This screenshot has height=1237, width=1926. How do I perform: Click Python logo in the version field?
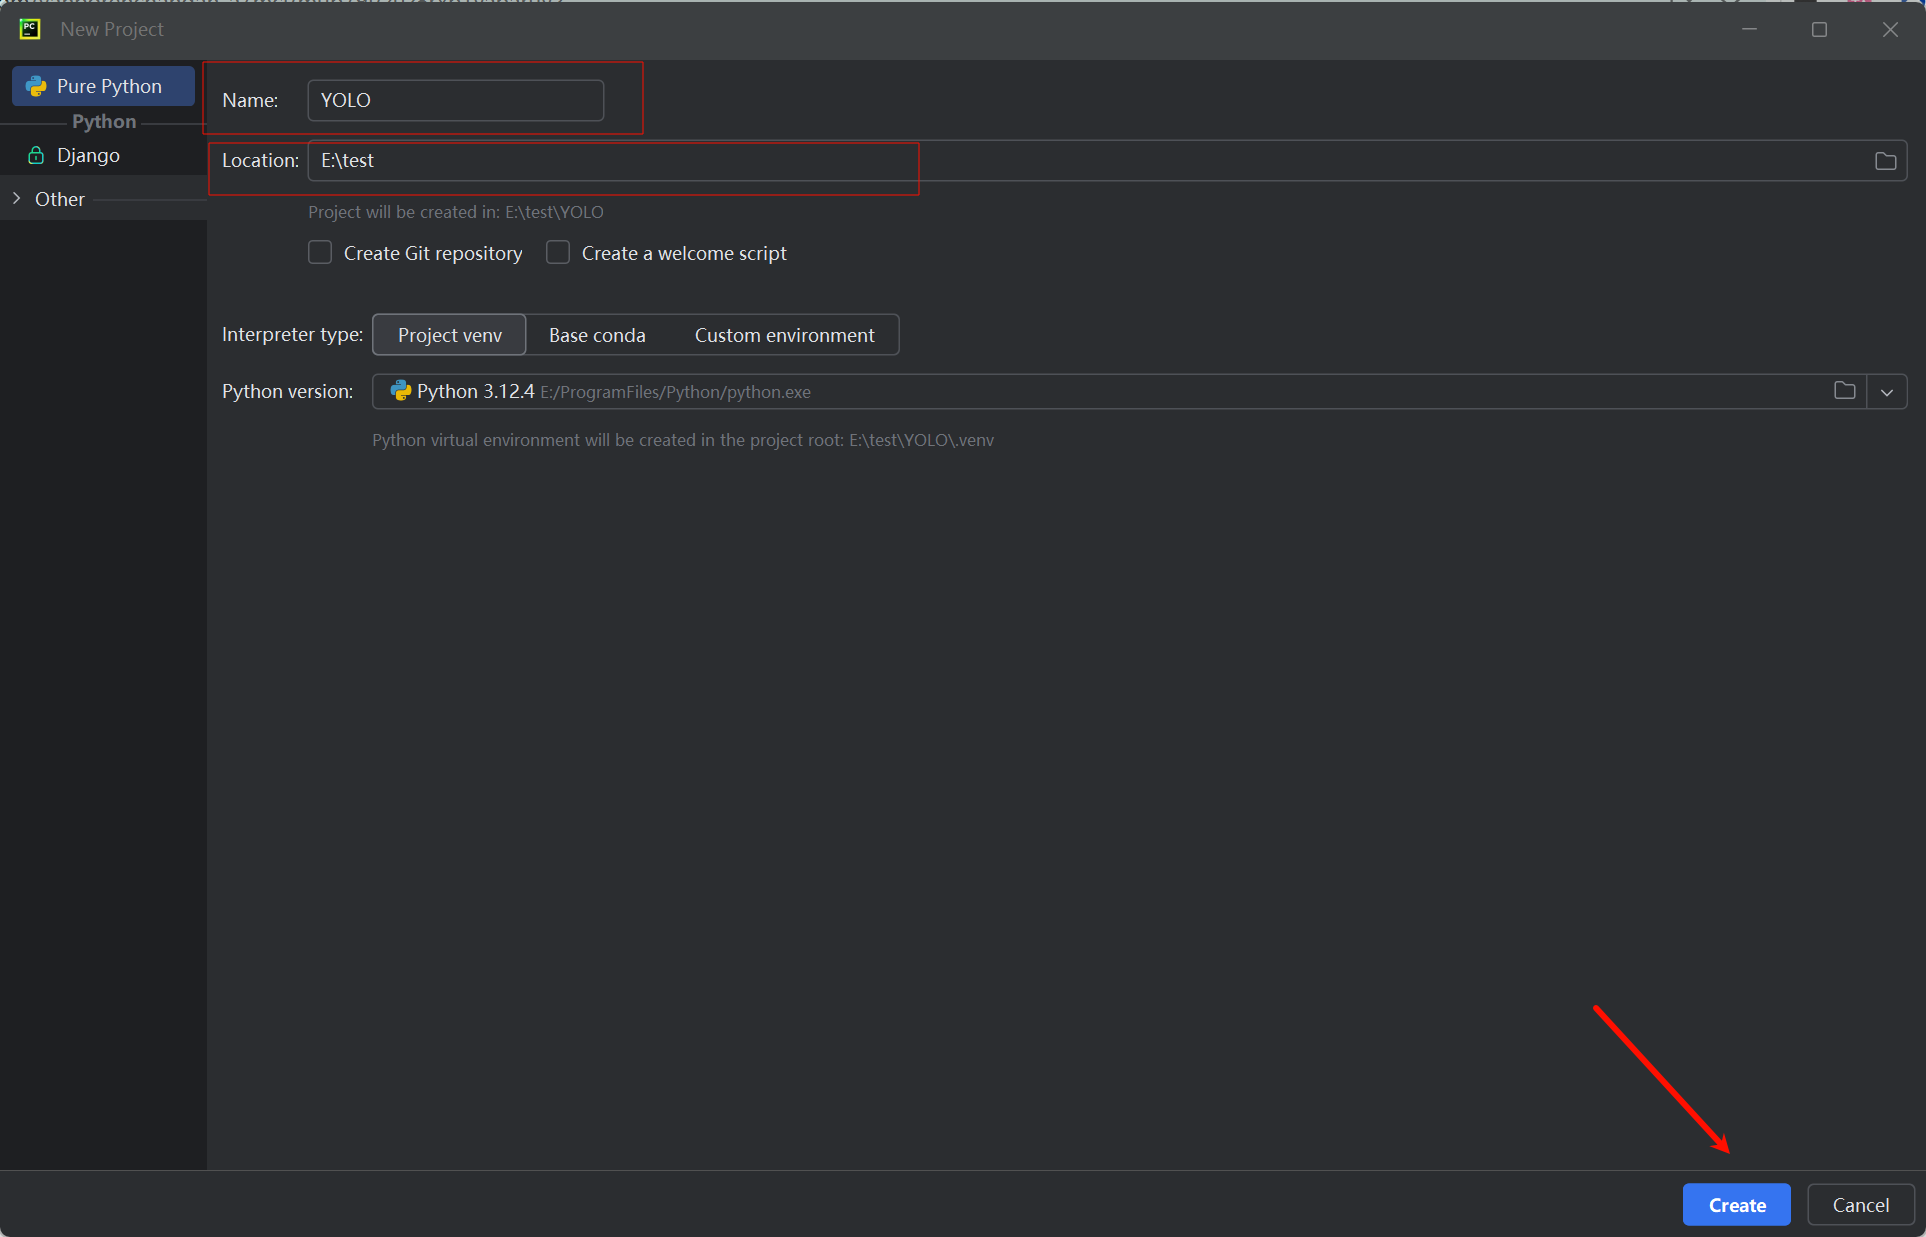tap(401, 391)
